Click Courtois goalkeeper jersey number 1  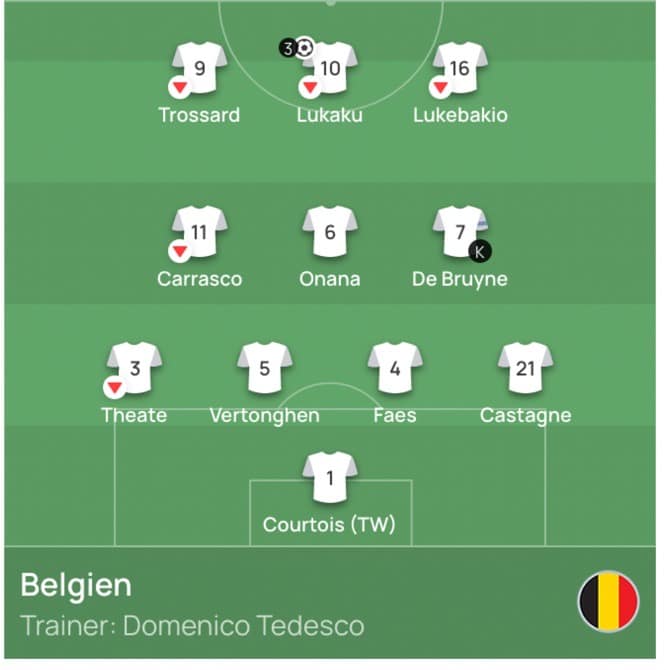pos(330,479)
